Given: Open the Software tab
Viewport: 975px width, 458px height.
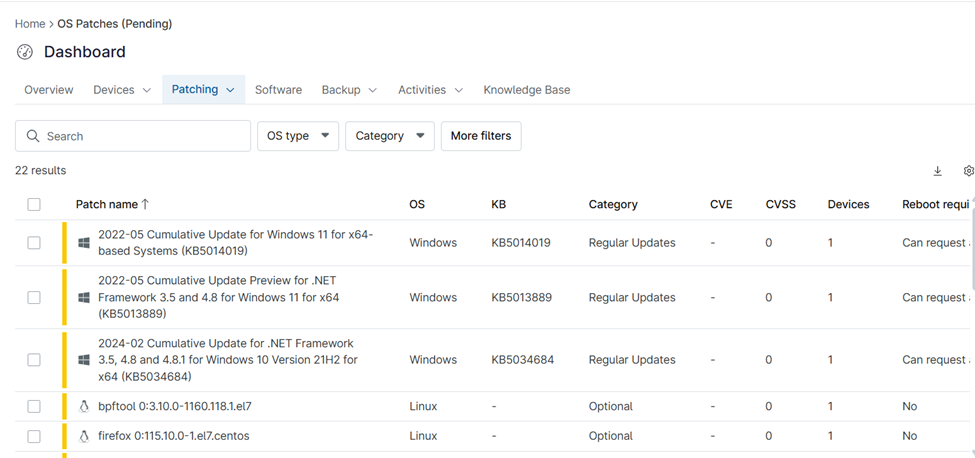Looking at the screenshot, I should point(279,89).
